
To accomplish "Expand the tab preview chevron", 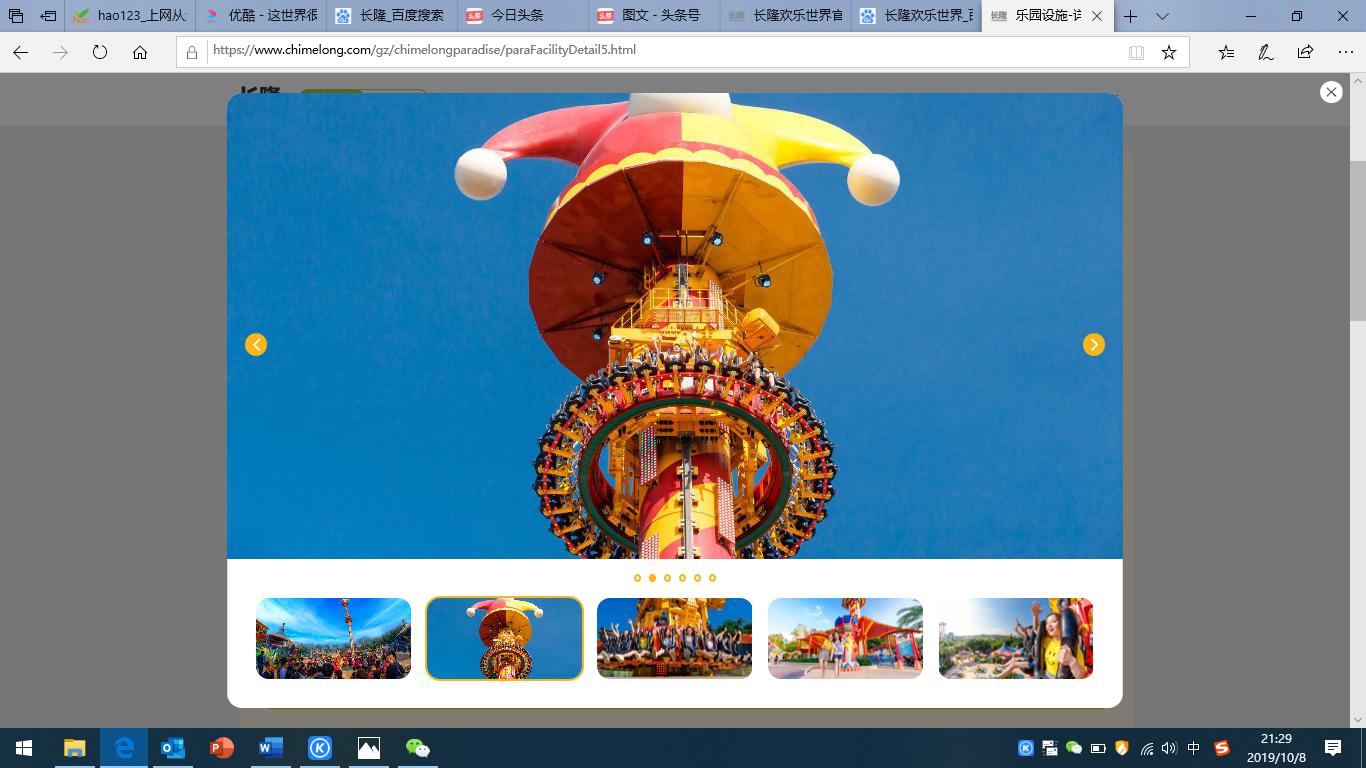I will [1162, 16].
